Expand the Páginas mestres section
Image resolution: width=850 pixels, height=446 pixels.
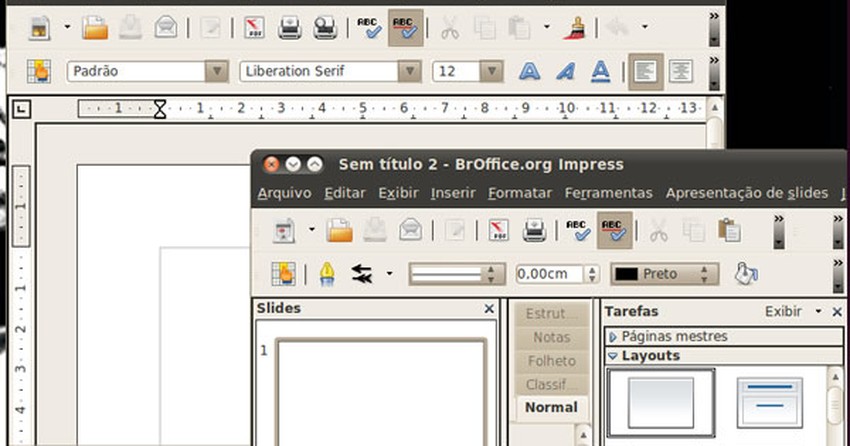pos(613,337)
